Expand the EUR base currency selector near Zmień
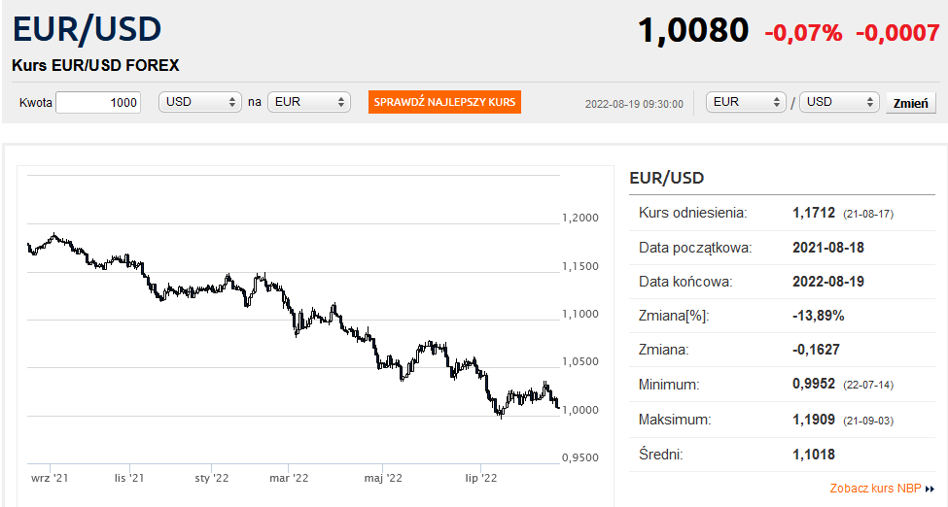The width and height of the screenshot is (948, 507). pos(746,102)
